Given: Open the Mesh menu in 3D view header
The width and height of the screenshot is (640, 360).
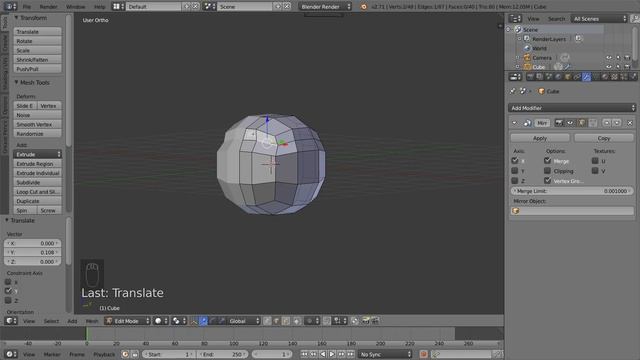Looking at the screenshot, I should [x=92, y=321].
